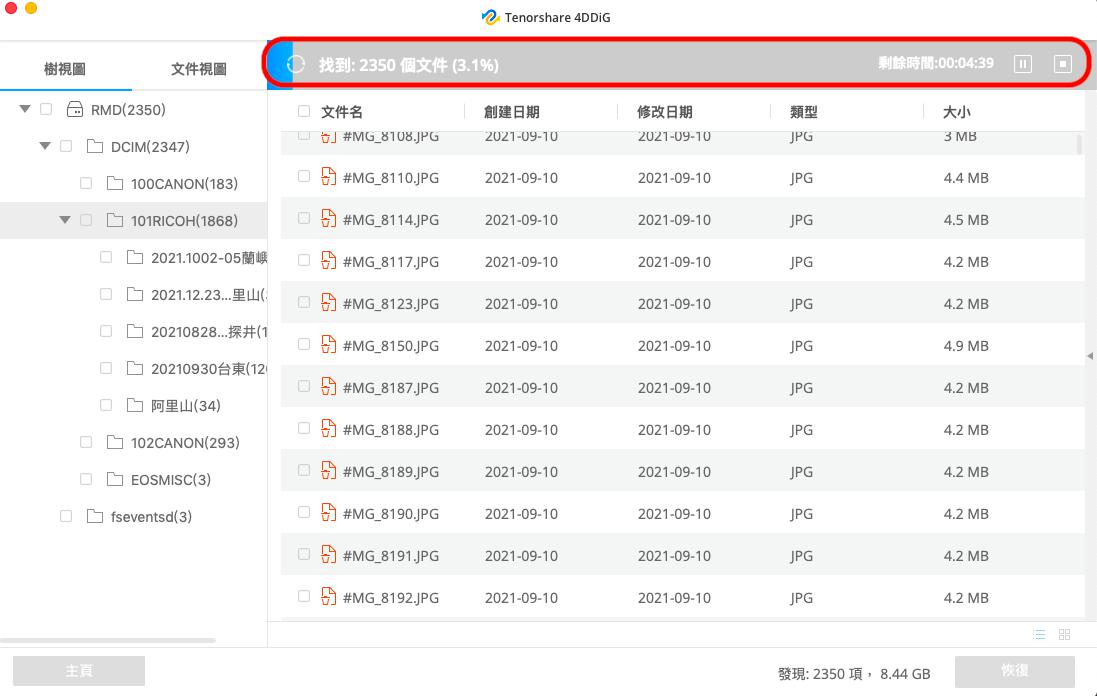Sort by the 修改日期 column header

(665, 112)
